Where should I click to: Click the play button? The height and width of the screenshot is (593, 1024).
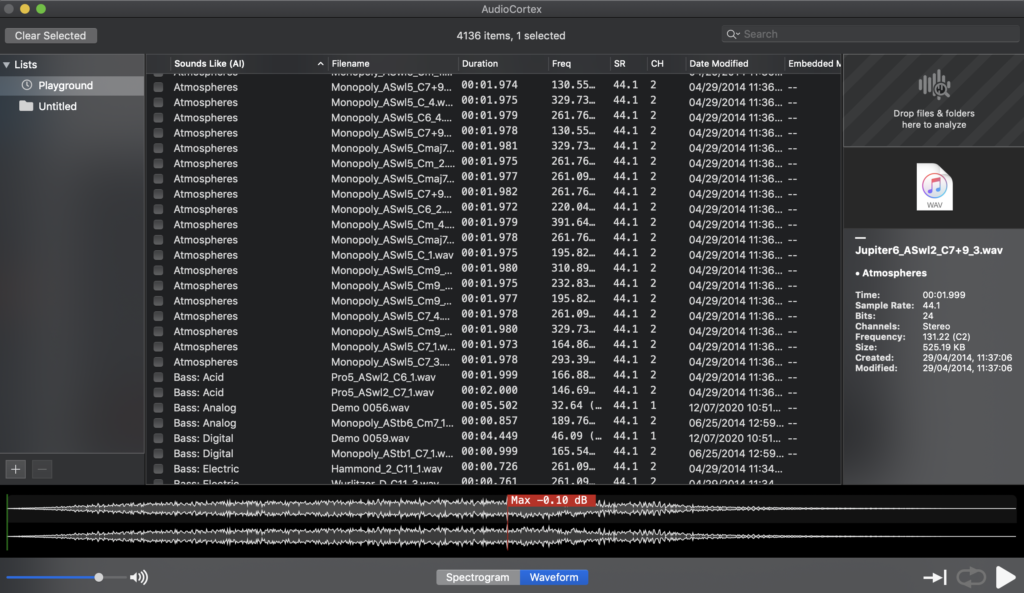coord(1005,577)
